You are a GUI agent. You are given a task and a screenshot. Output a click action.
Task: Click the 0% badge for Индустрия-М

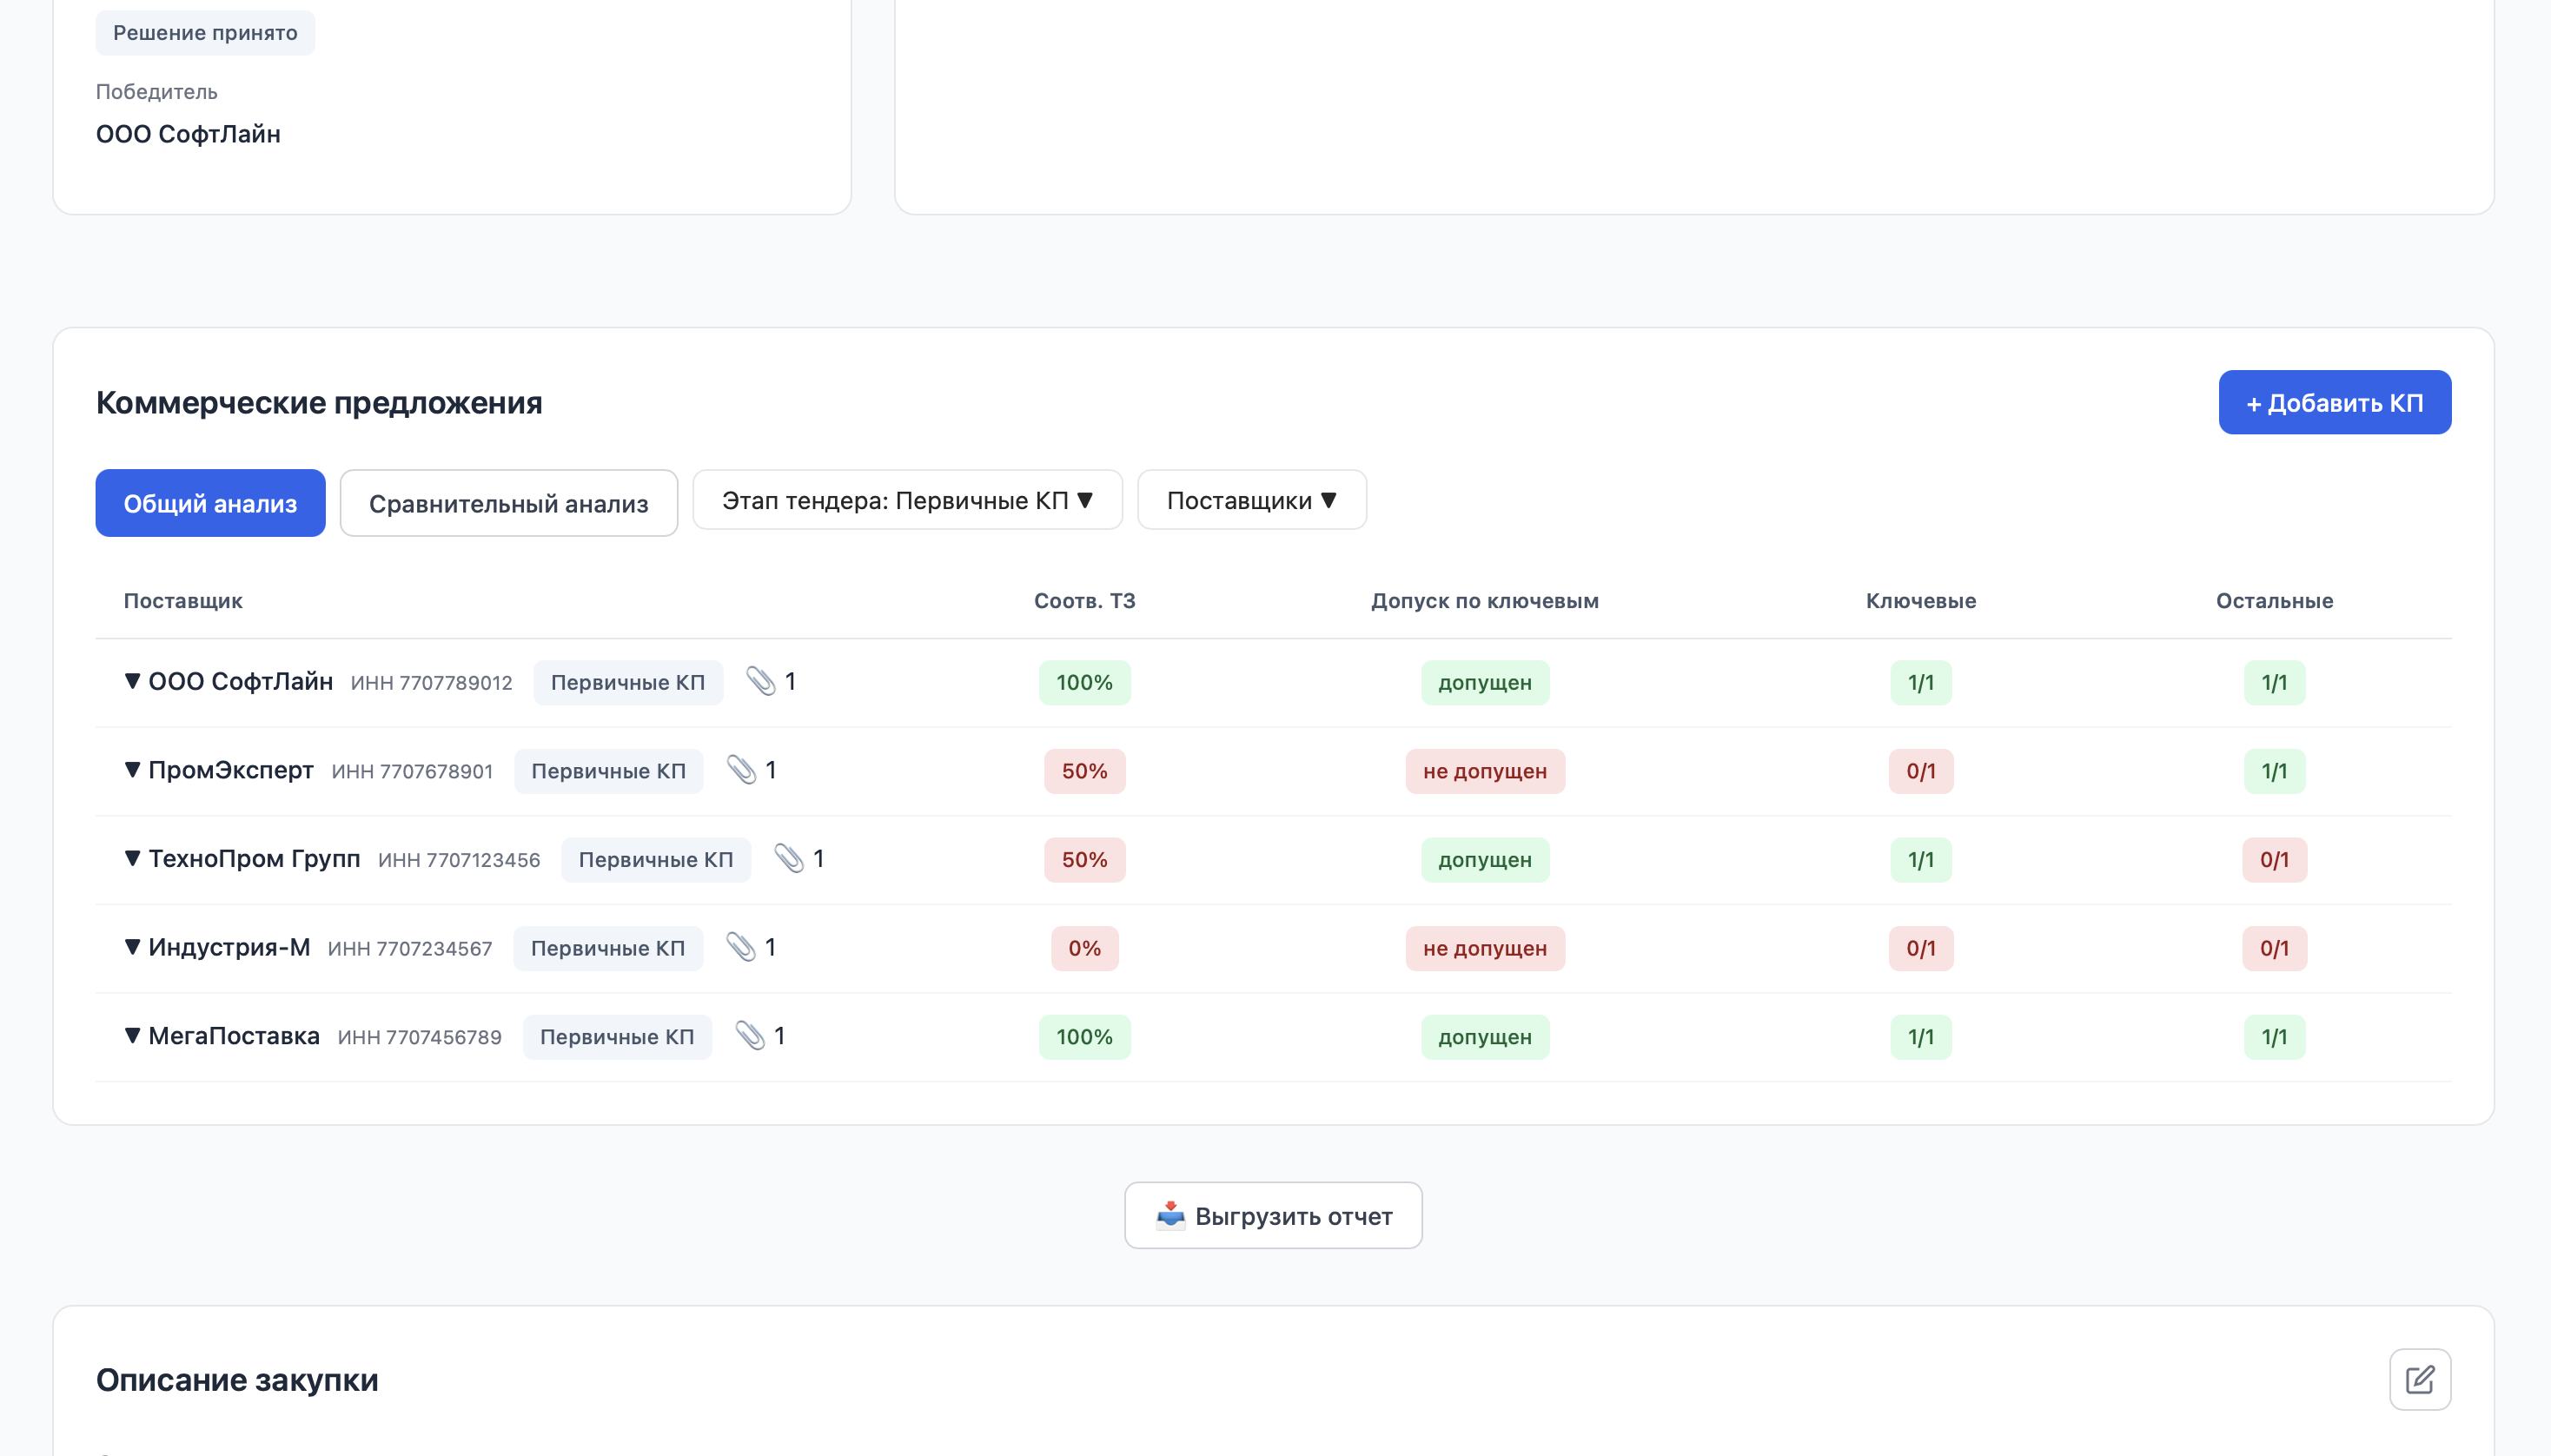1084,948
